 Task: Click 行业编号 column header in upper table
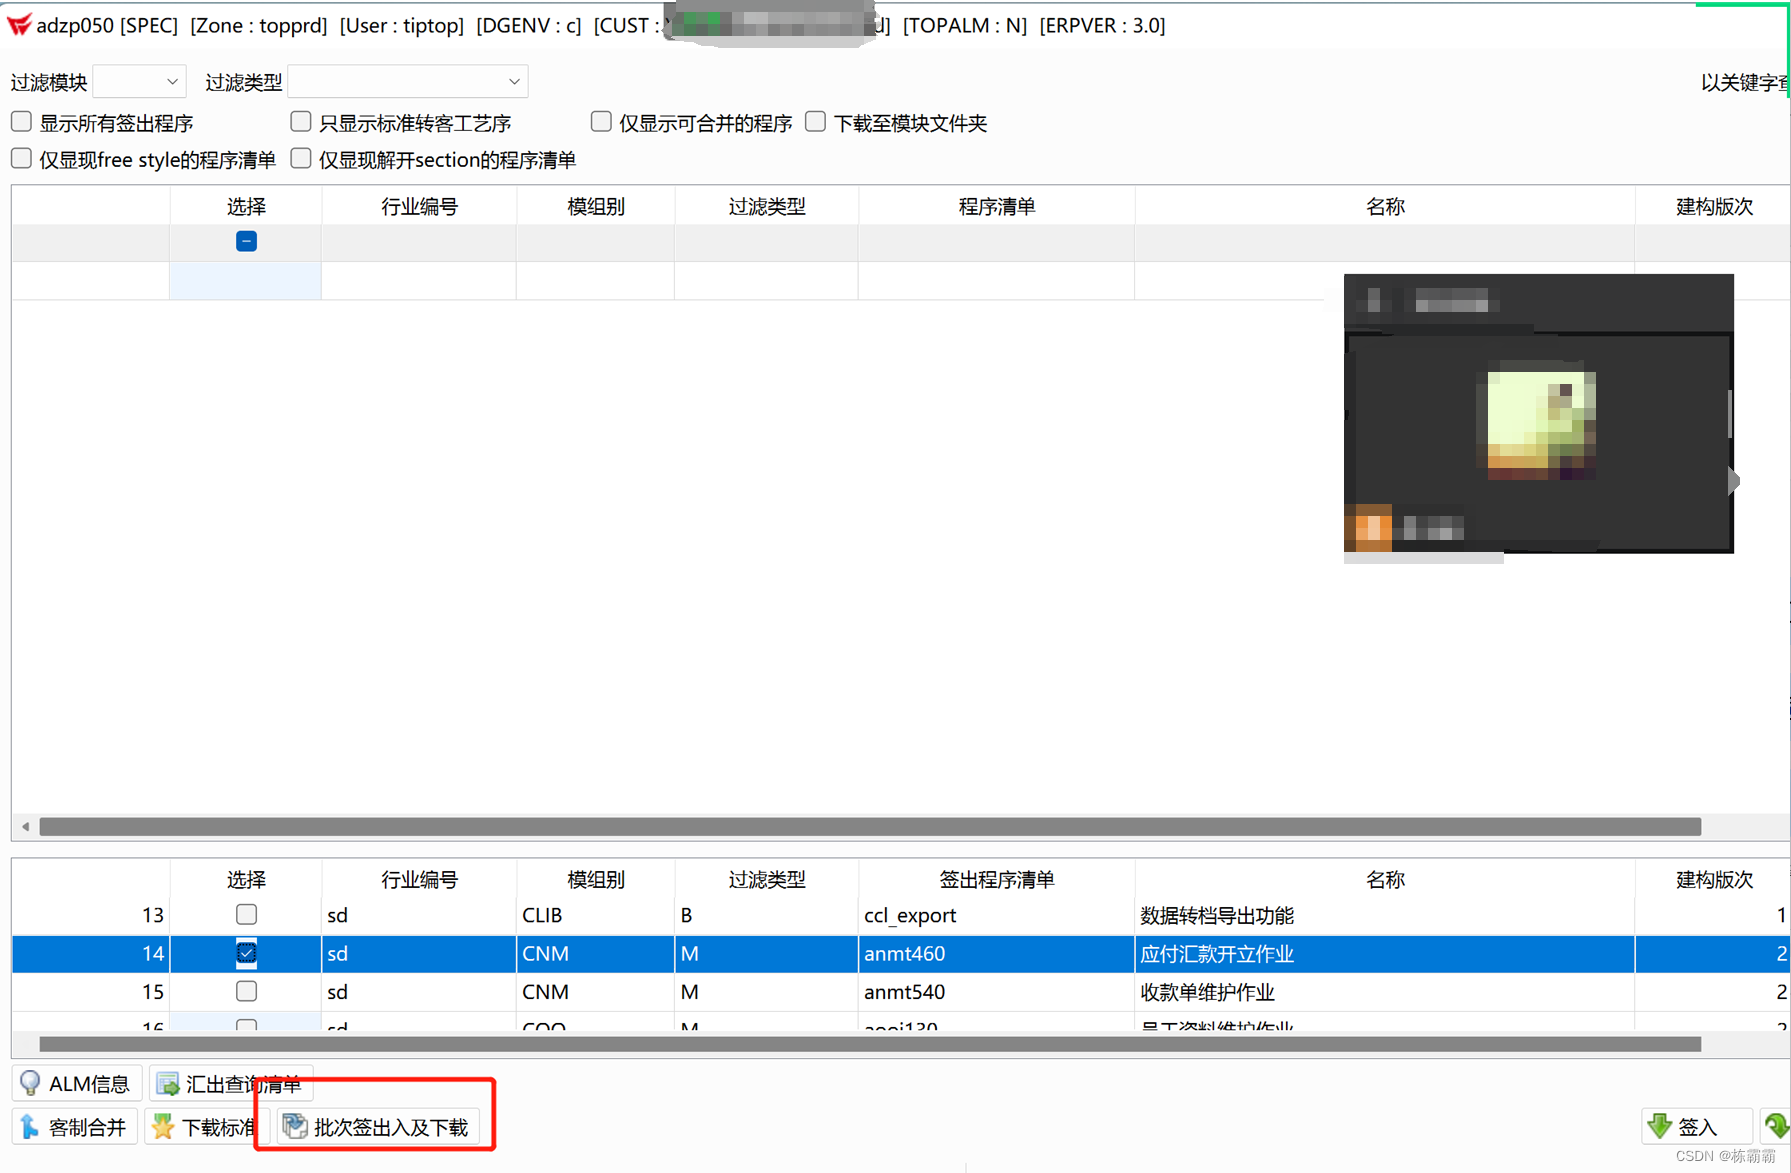[x=419, y=206]
